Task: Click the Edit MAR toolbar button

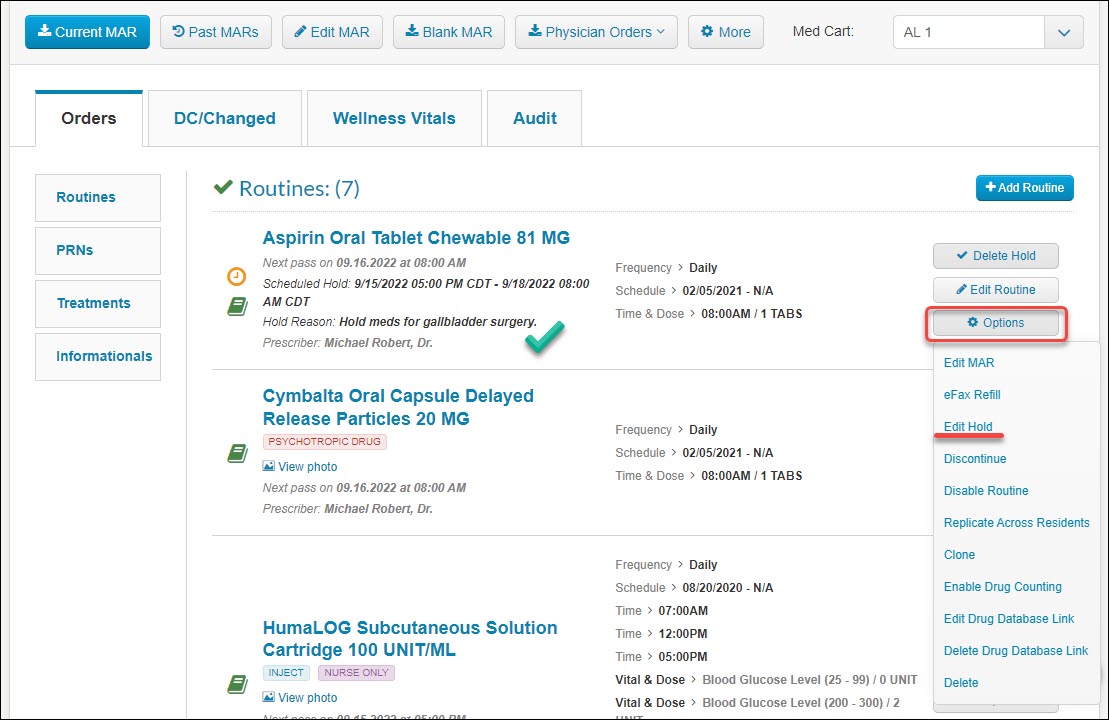Action: click(332, 32)
